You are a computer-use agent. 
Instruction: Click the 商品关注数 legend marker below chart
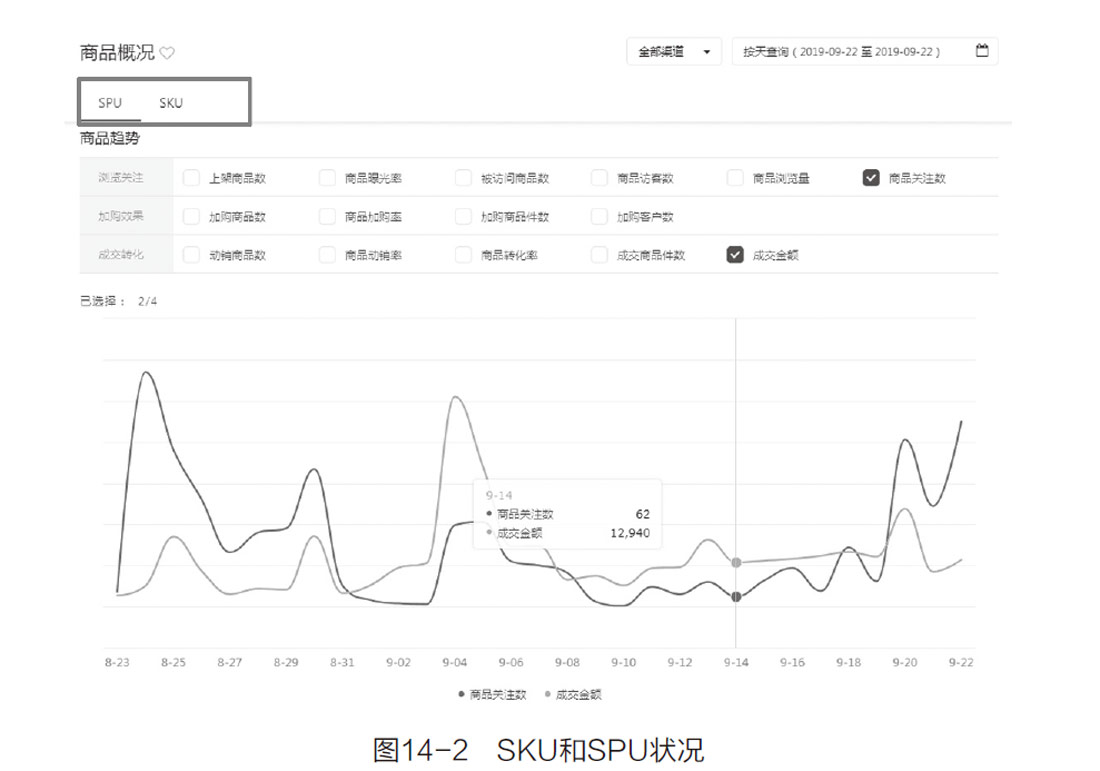point(461,693)
